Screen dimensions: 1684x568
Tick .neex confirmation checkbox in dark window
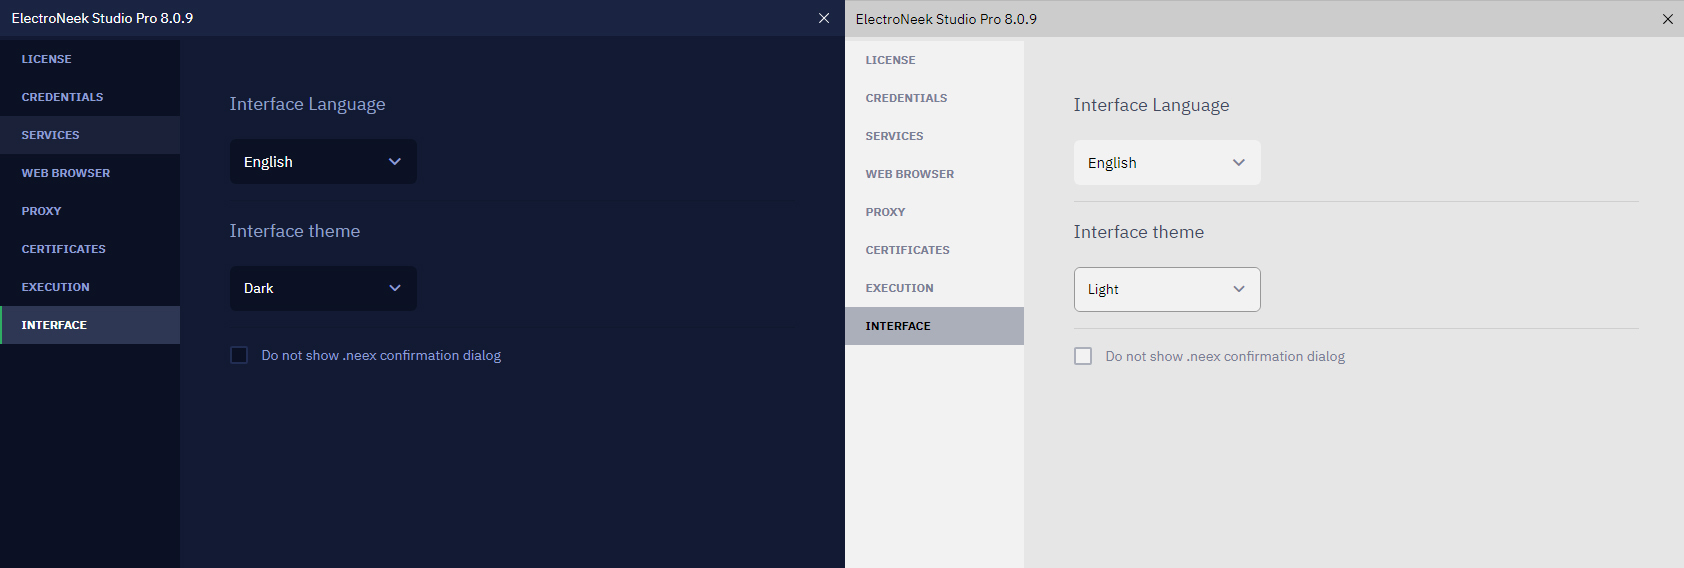coord(239,355)
